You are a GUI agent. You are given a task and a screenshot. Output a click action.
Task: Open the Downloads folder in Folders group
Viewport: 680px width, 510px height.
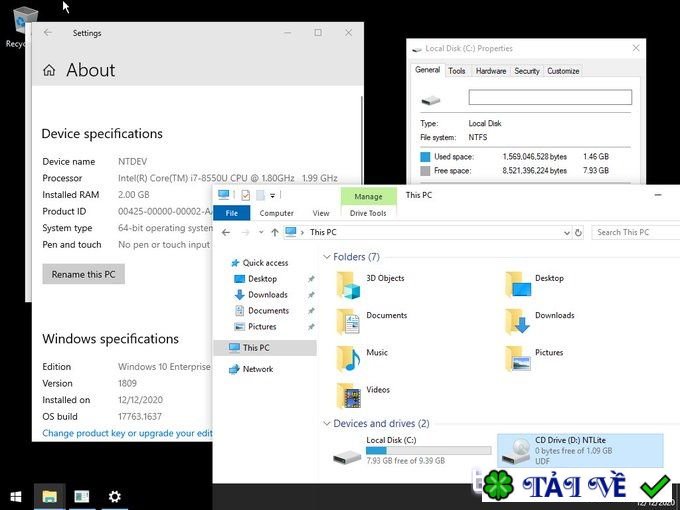click(540, 322)
